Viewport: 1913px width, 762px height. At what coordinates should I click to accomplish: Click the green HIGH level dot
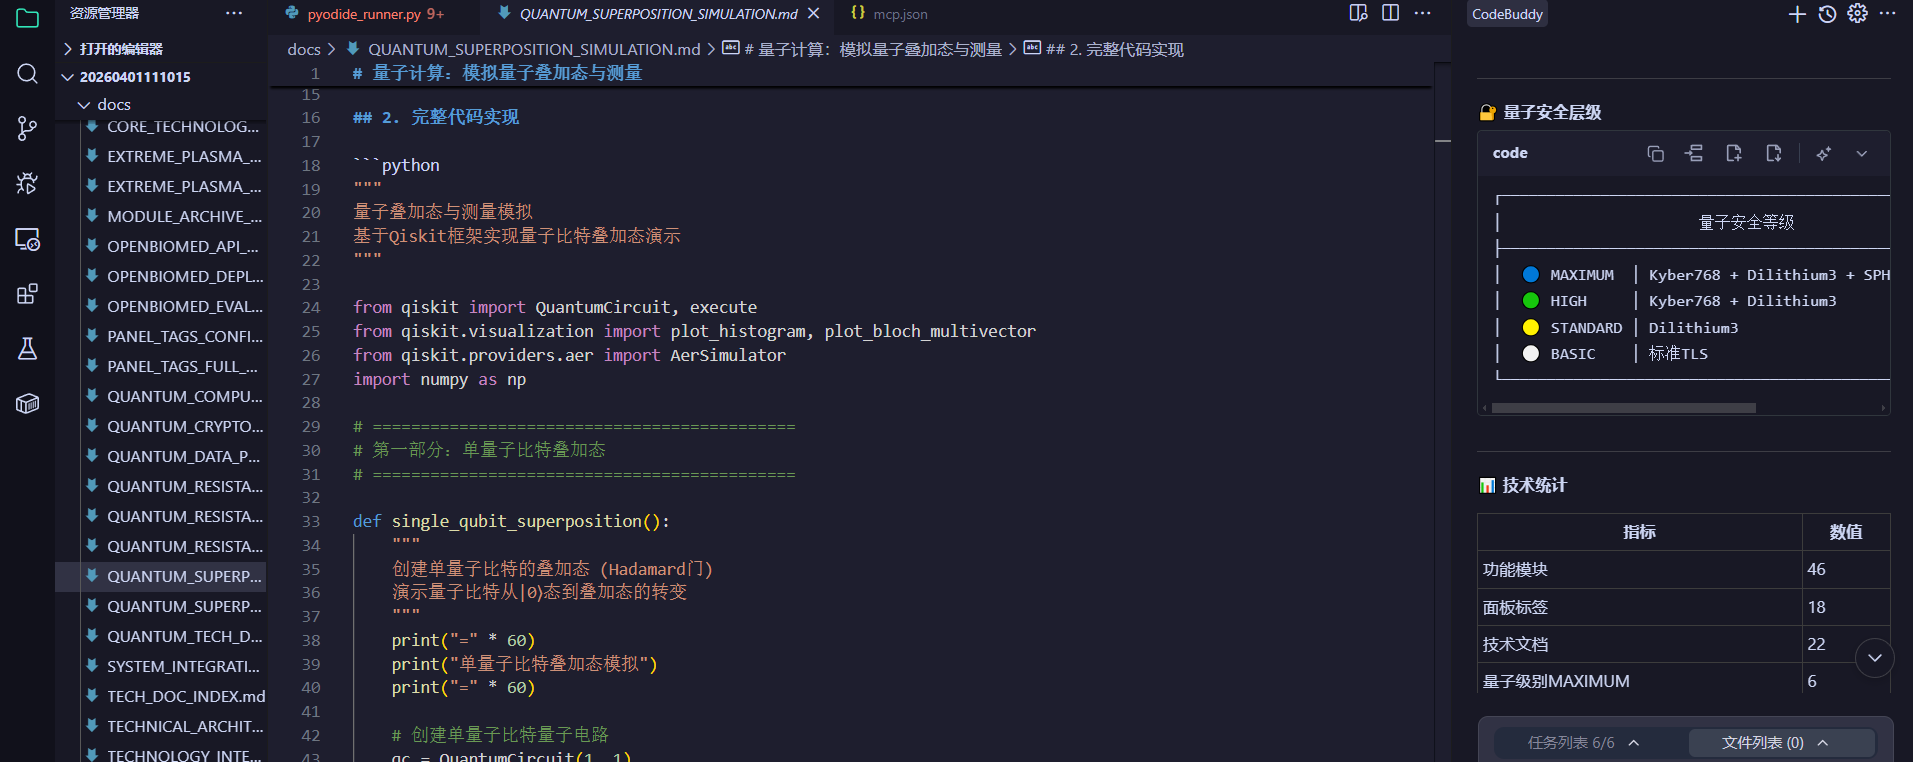(1531, 301)
